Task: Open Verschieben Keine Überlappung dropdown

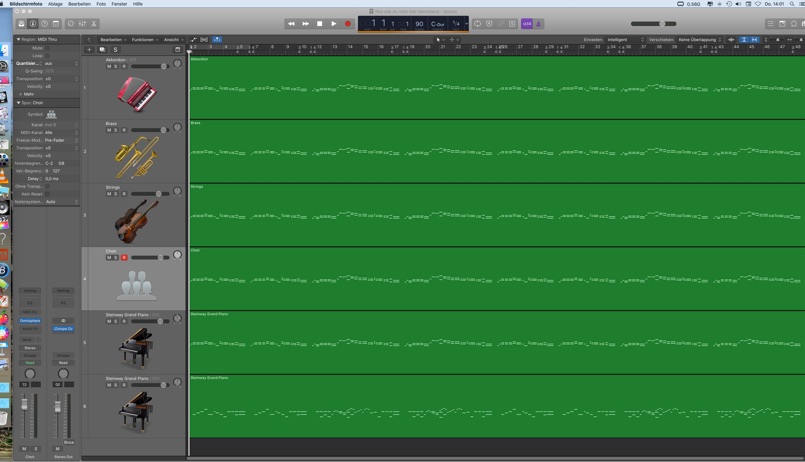Action: 700,40
